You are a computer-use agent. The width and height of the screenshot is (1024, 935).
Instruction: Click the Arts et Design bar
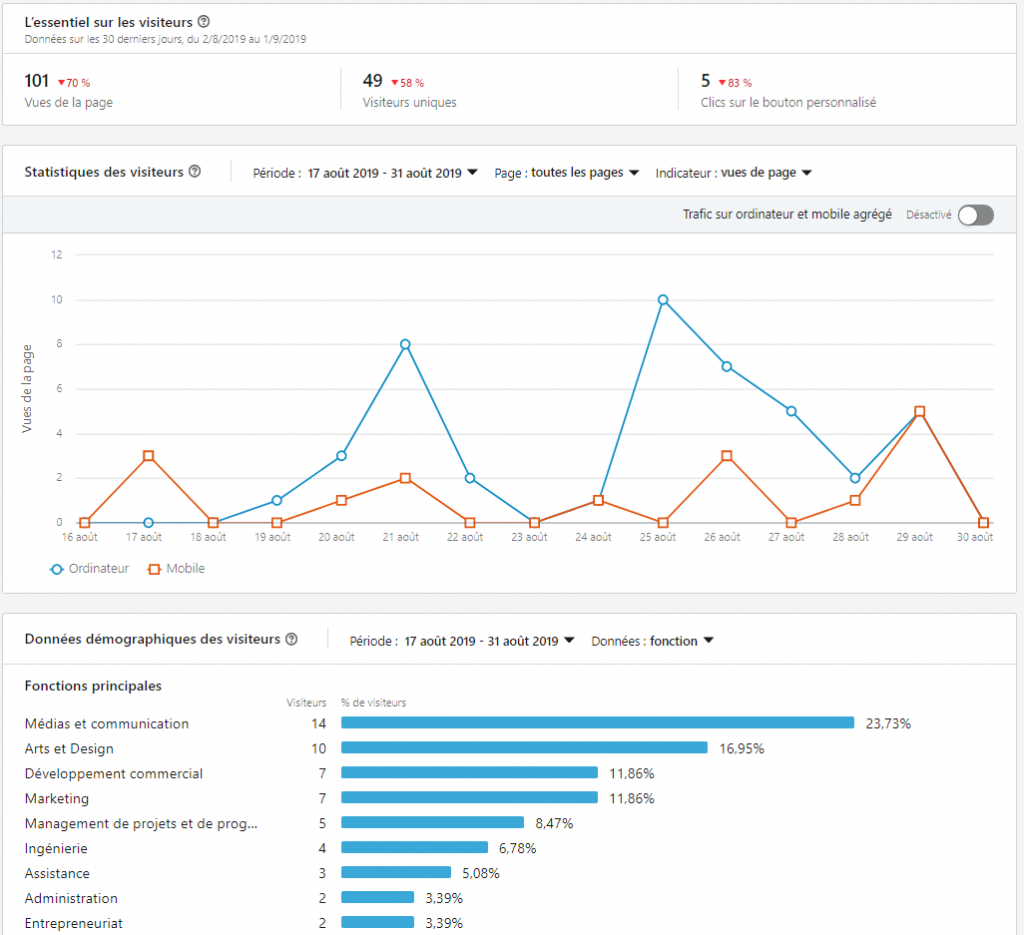pos(524,748)
